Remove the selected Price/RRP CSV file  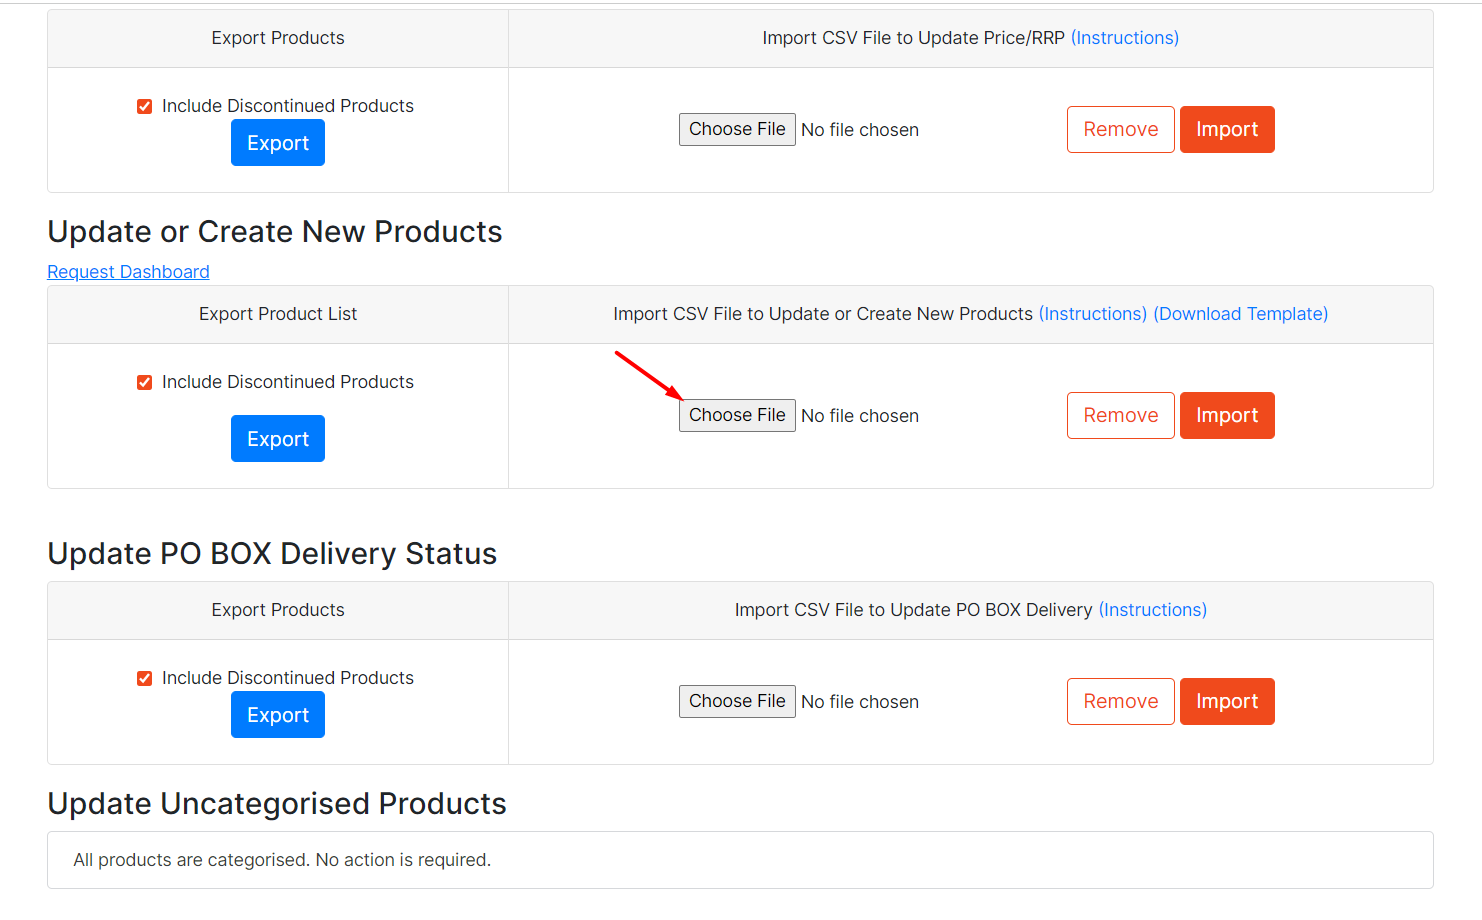tap(1120, 130)
